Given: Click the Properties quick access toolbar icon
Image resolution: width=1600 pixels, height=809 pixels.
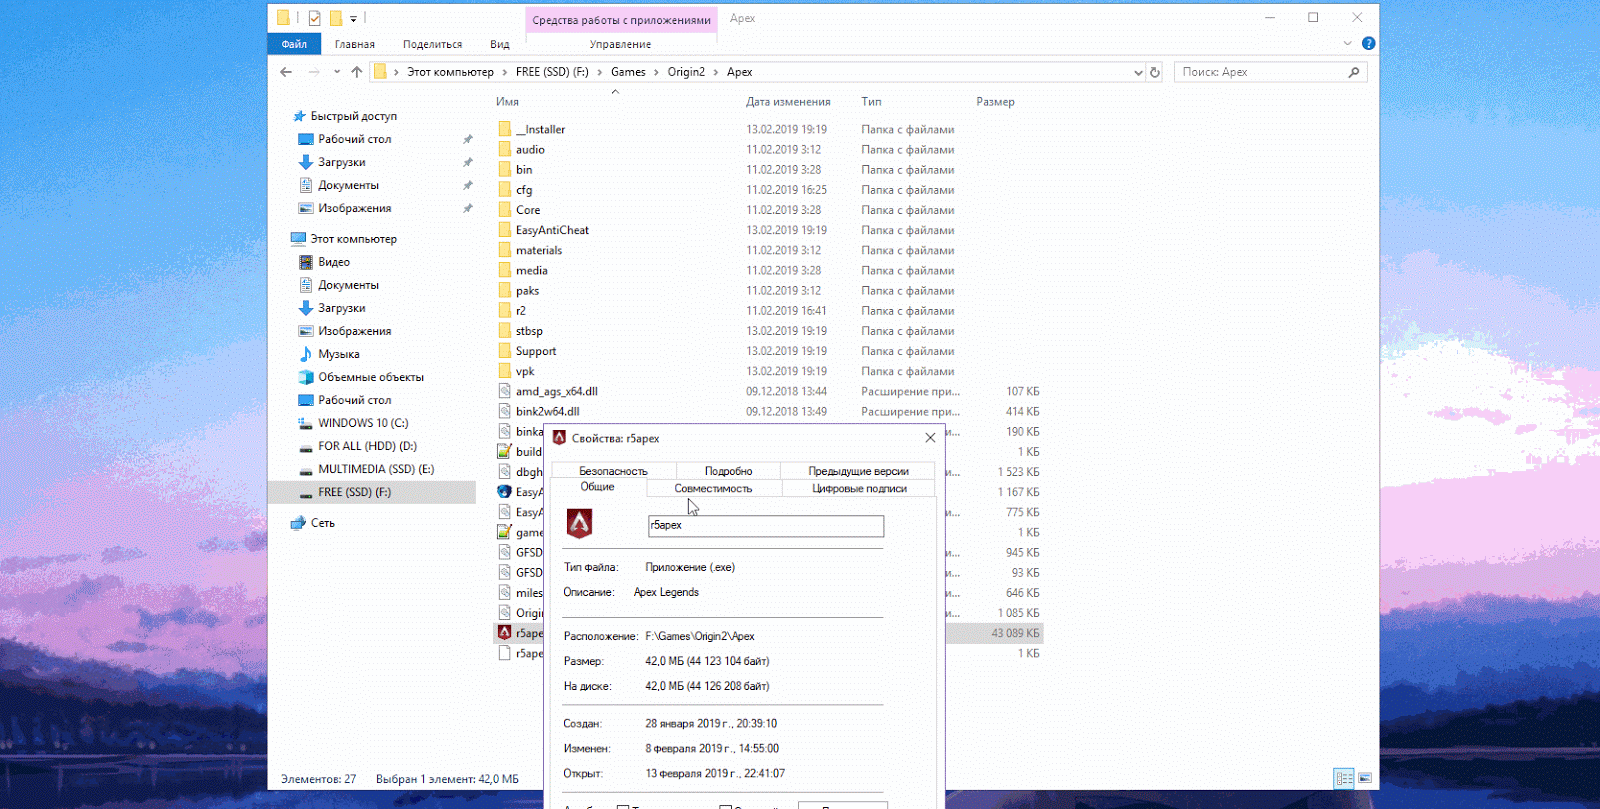Looking at the screenshot, I should (314, 18).
